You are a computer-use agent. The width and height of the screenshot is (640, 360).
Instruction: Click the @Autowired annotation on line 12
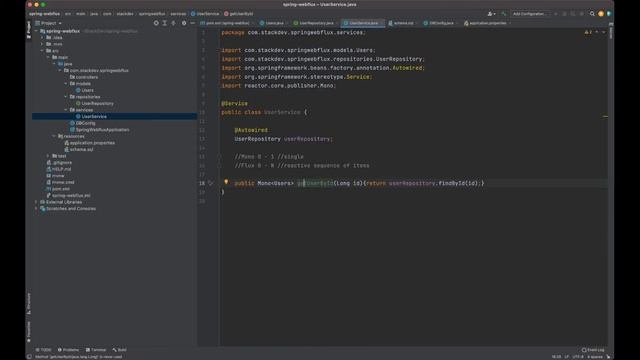[251, 130]
